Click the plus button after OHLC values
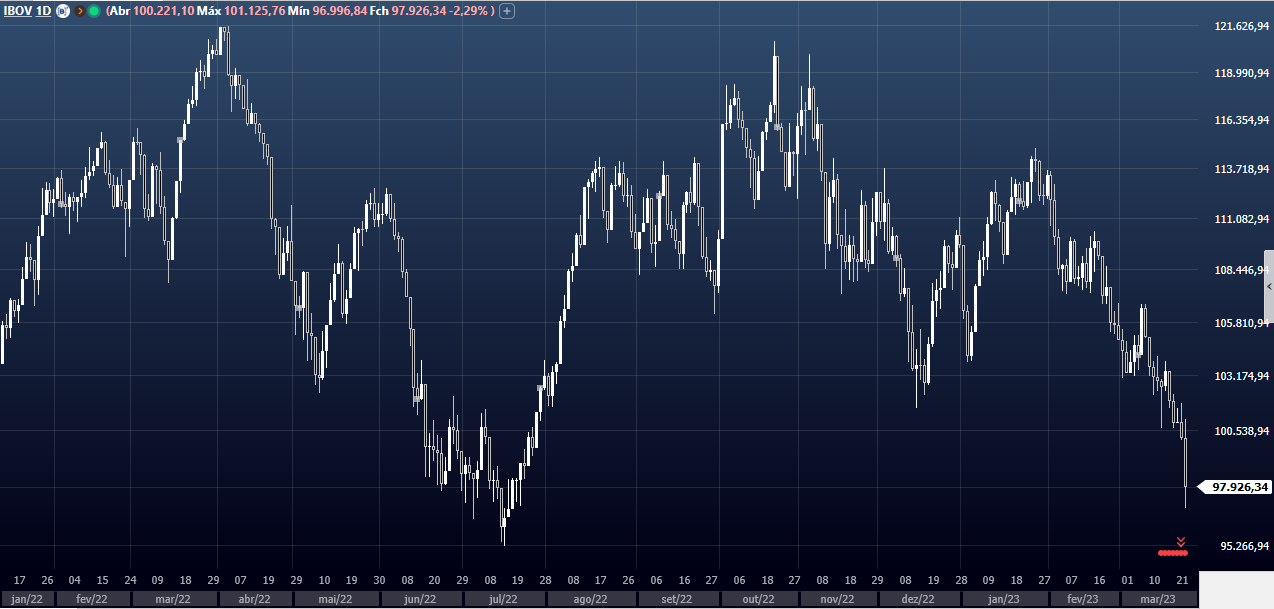The width and height of the screenshot is (1274, 609). 507,11
